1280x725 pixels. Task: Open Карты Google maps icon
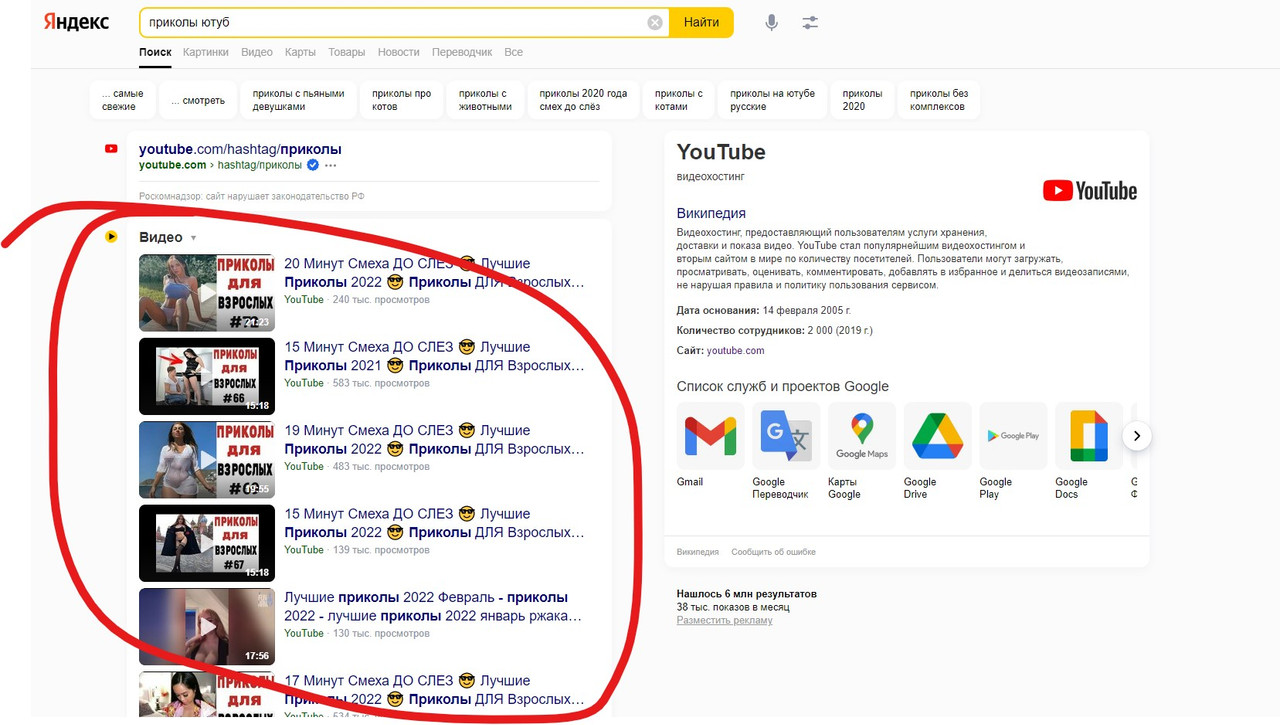click(862, 436)
